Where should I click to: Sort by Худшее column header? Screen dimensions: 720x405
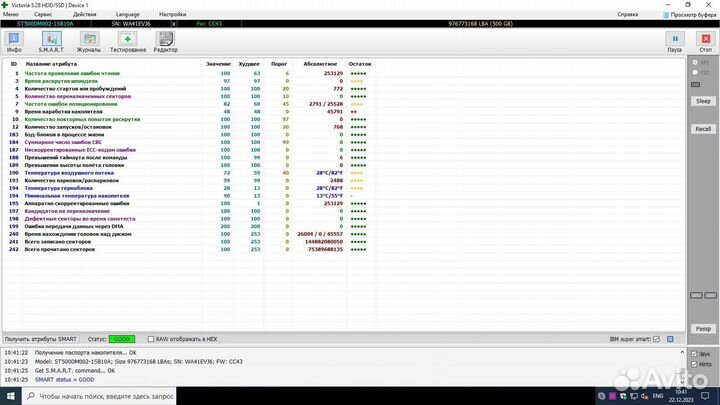[249, 64]
